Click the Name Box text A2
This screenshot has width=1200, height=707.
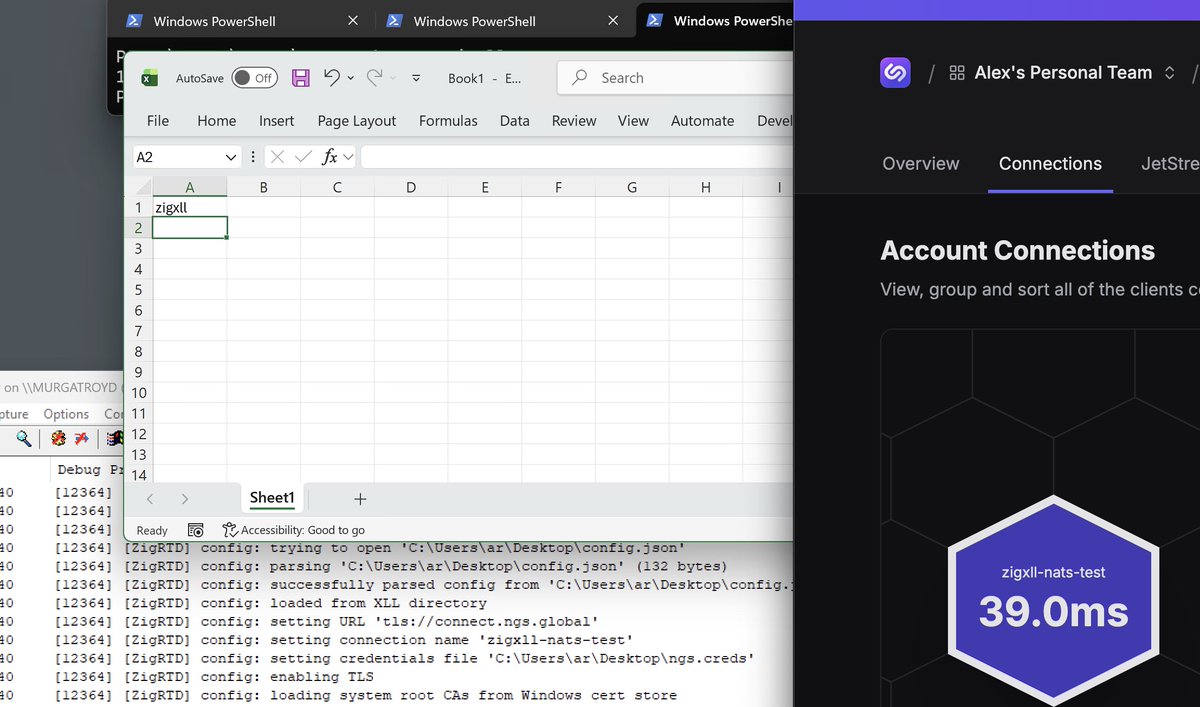point(145,157)
